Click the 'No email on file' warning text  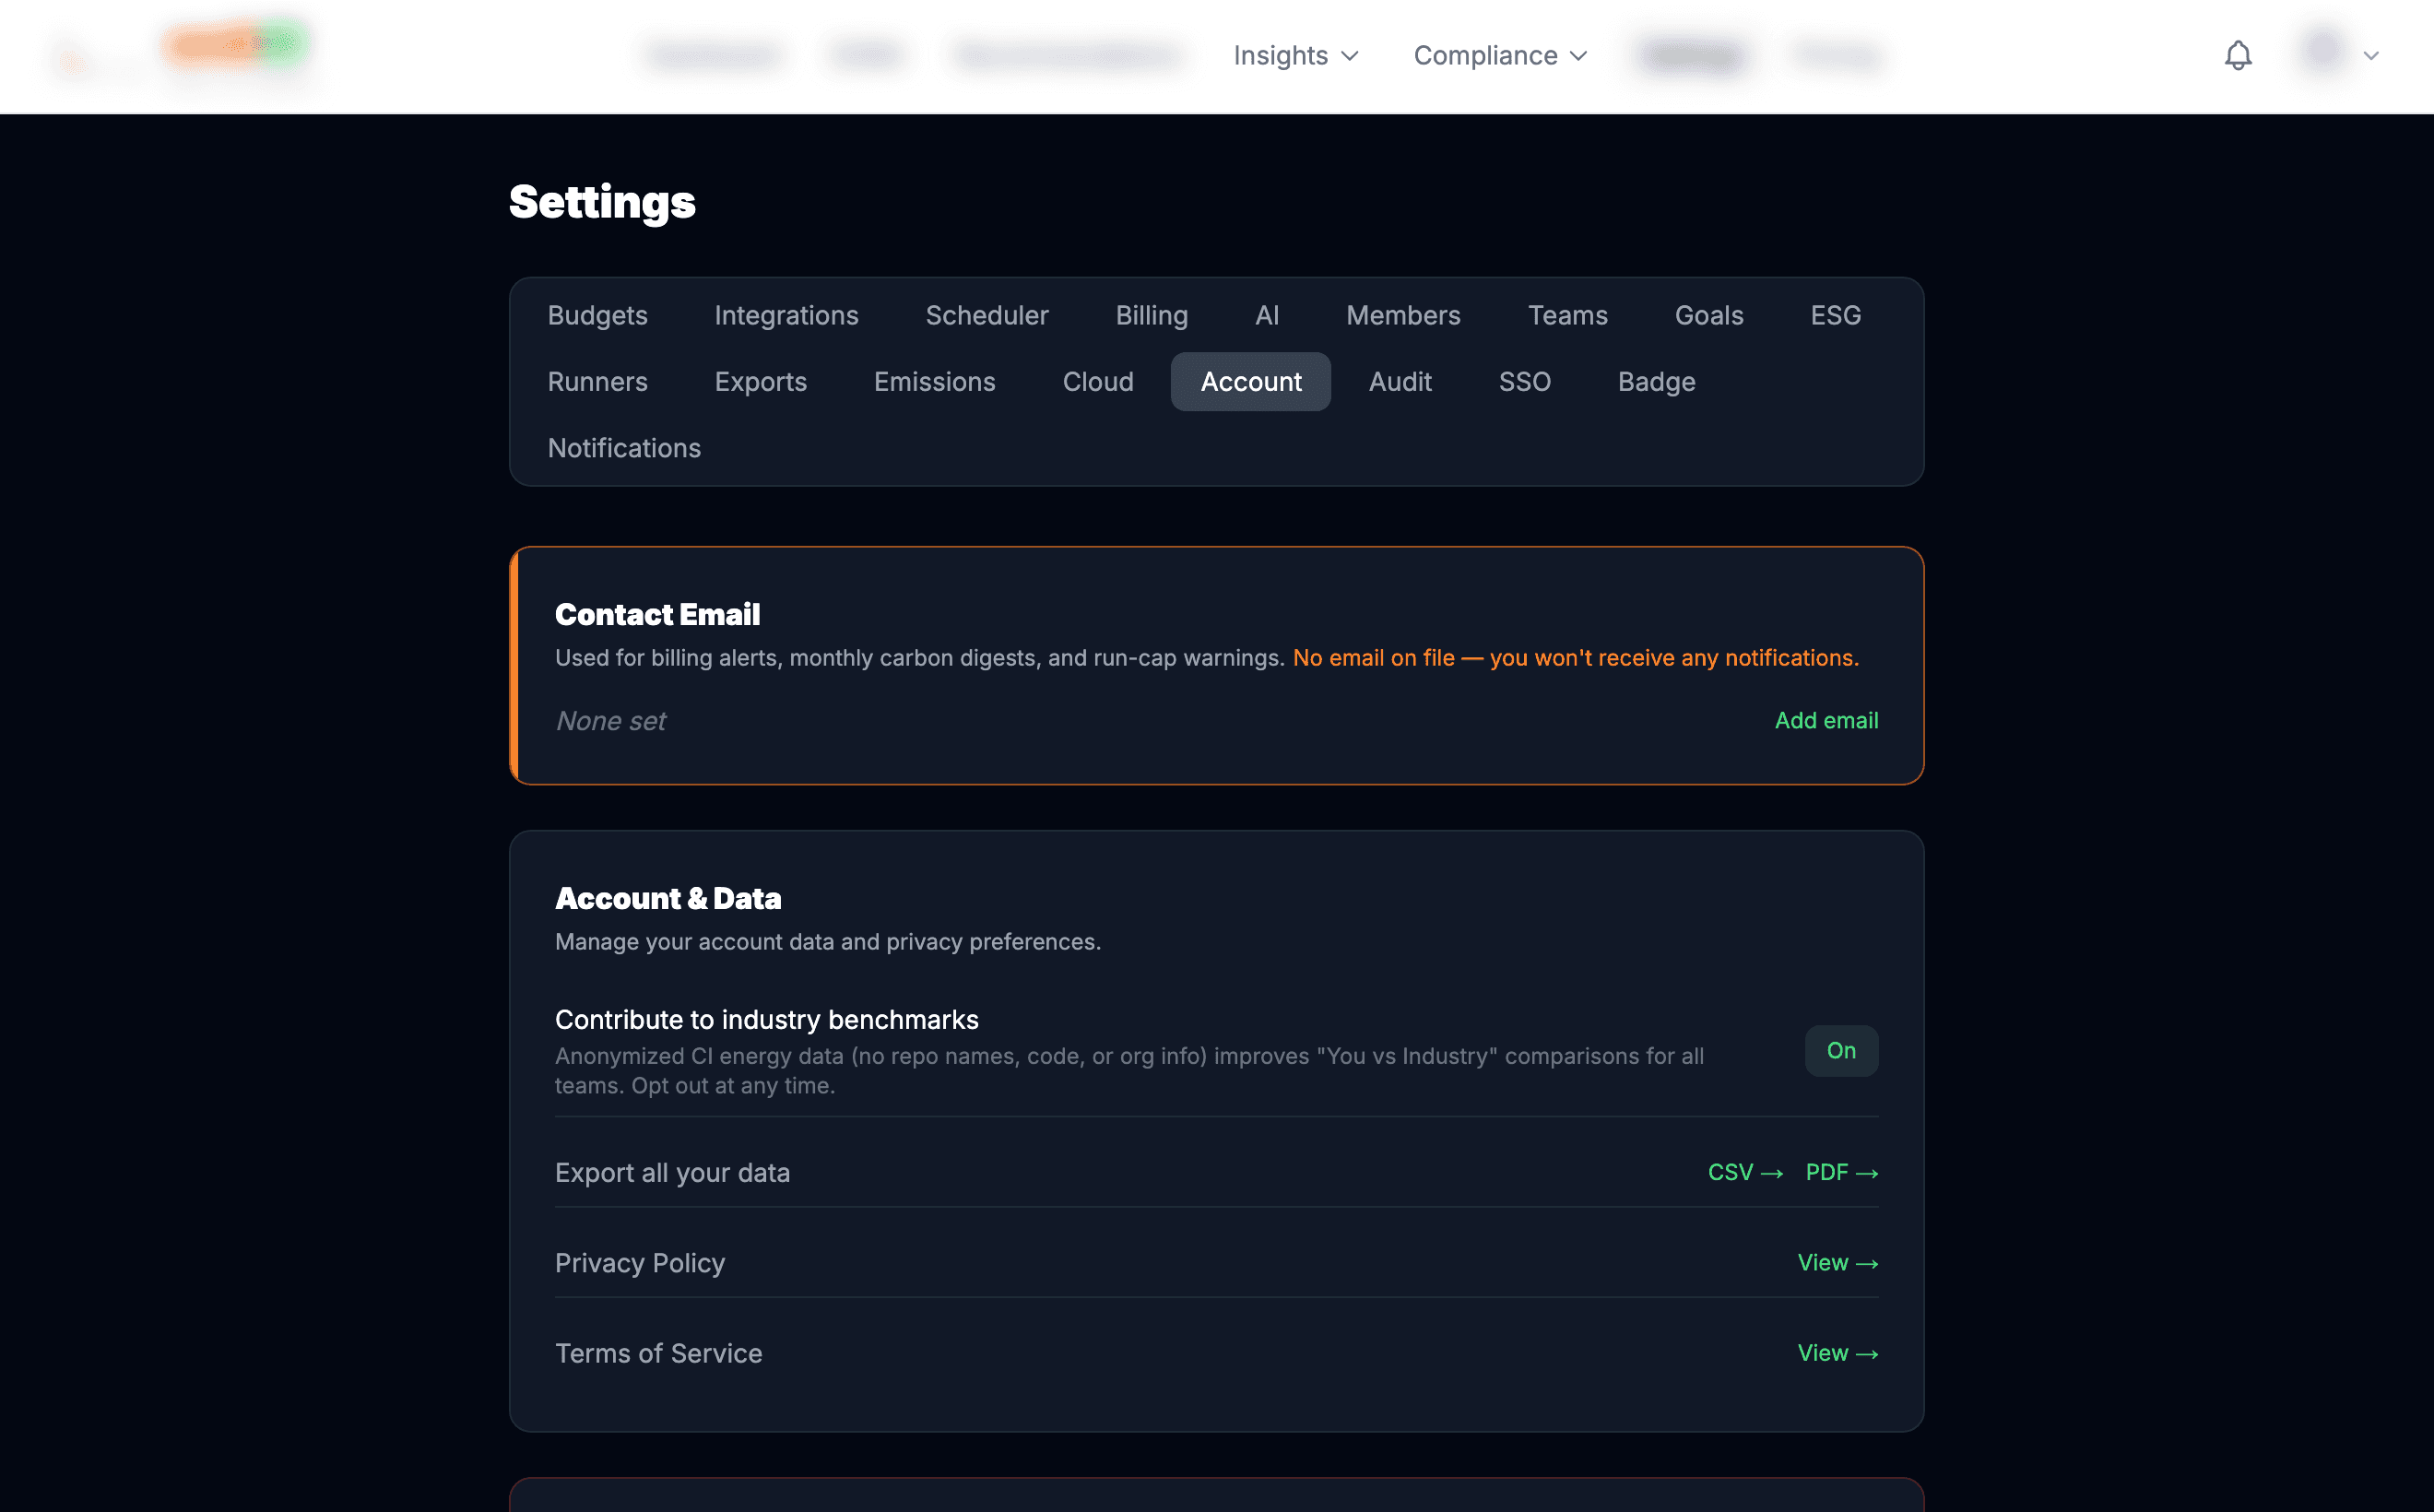pyautogui.click(x=1575, y=658)
